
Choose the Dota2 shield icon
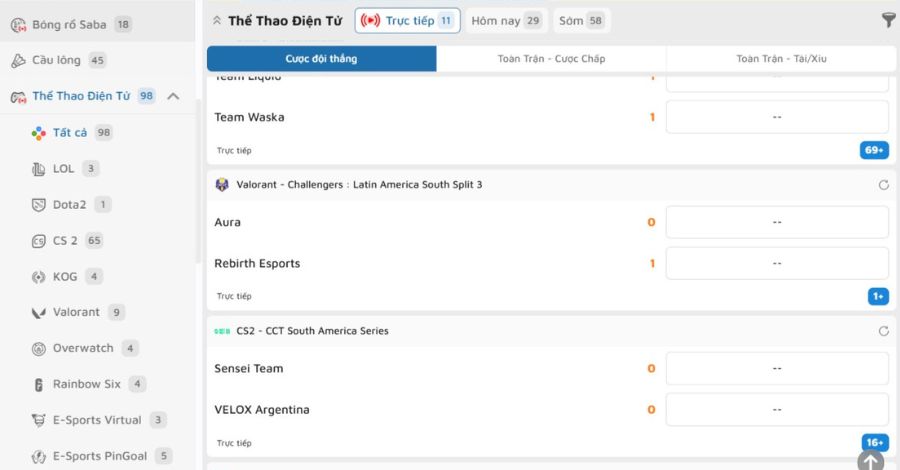pos(38,205)
